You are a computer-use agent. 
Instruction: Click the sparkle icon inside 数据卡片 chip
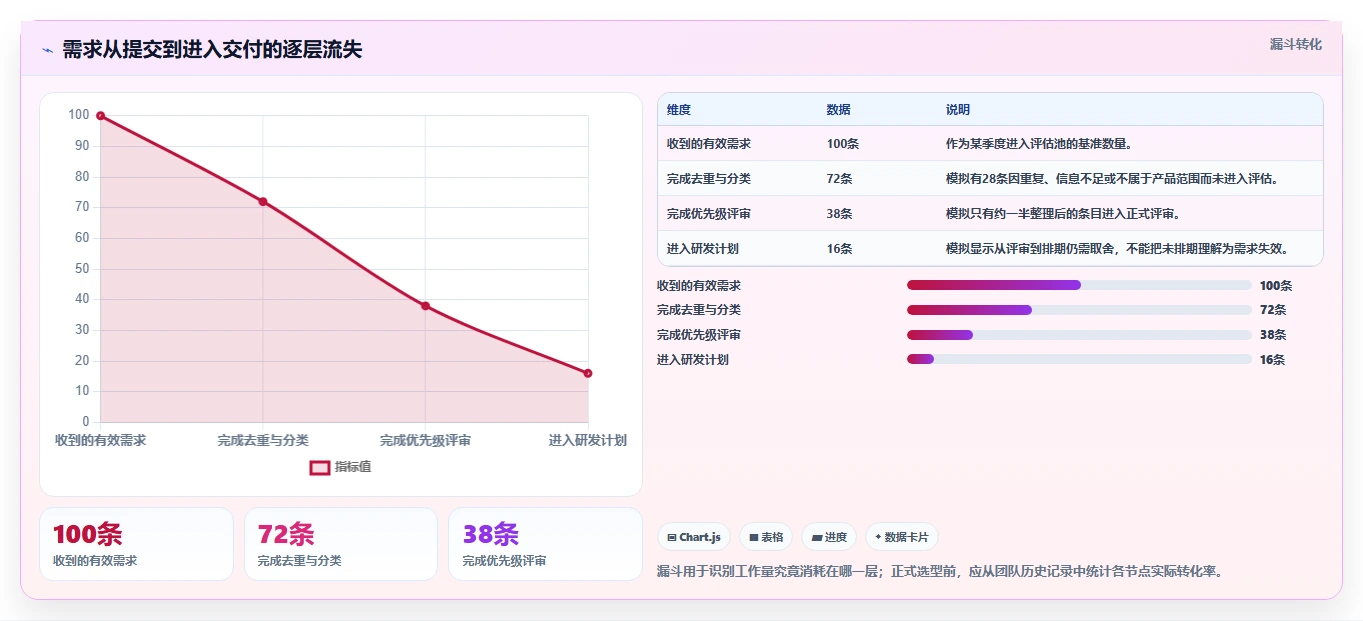tap(878, 537)
